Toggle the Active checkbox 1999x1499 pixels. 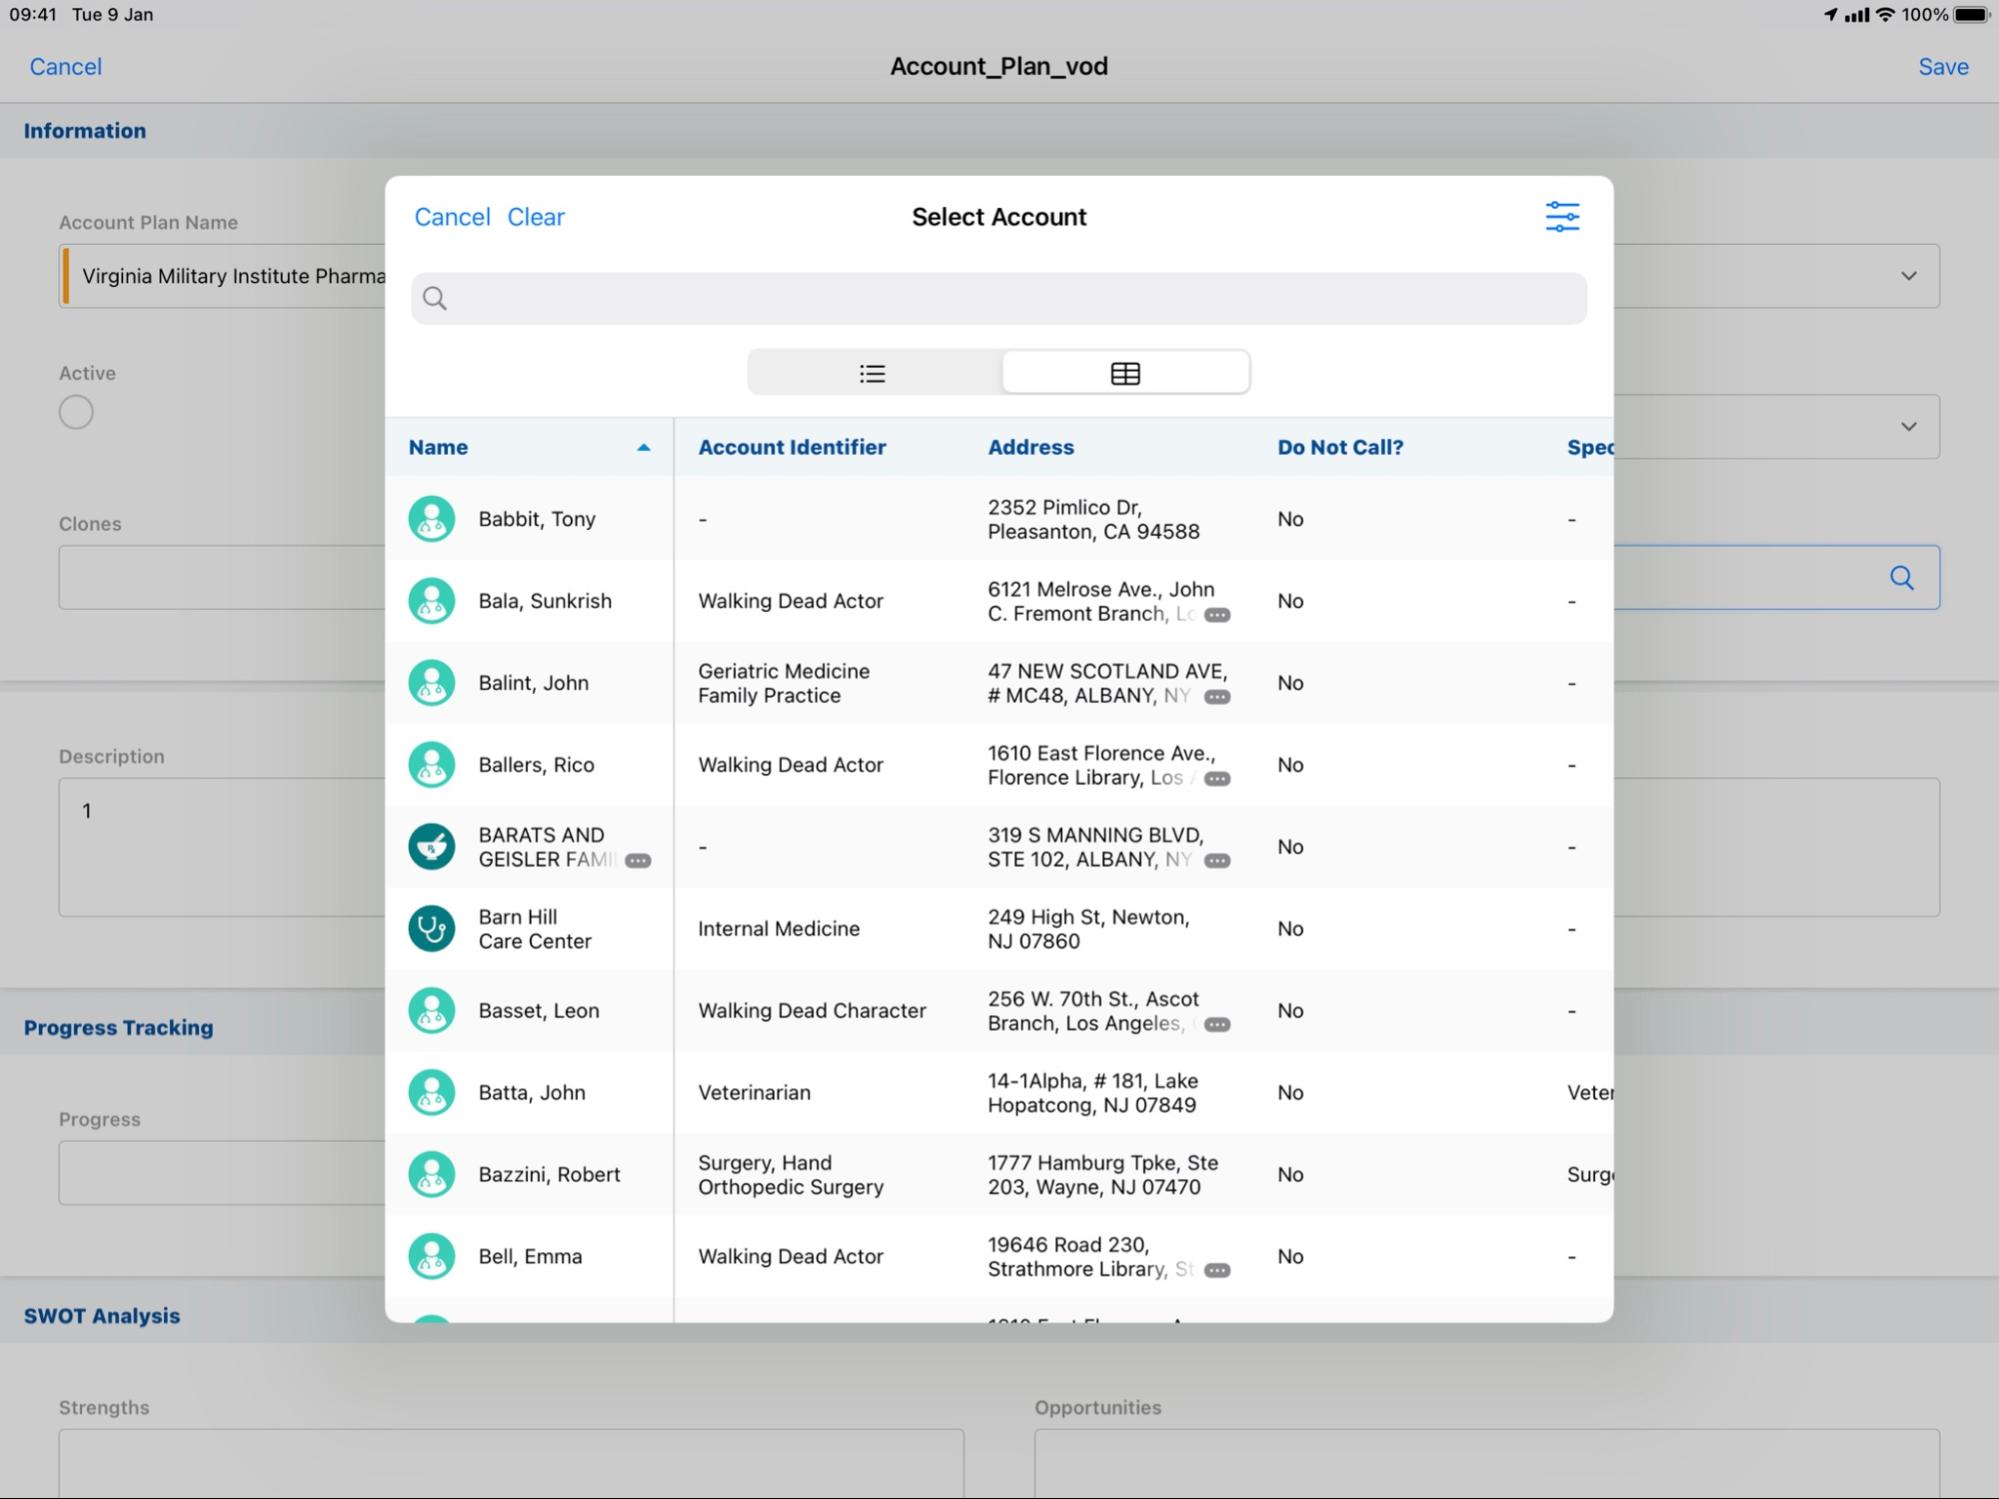click(76, 412)
